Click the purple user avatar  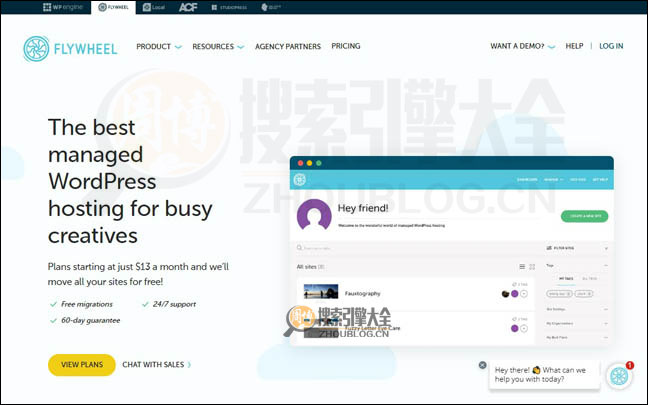pyautogui.click(x=314, y=214)
